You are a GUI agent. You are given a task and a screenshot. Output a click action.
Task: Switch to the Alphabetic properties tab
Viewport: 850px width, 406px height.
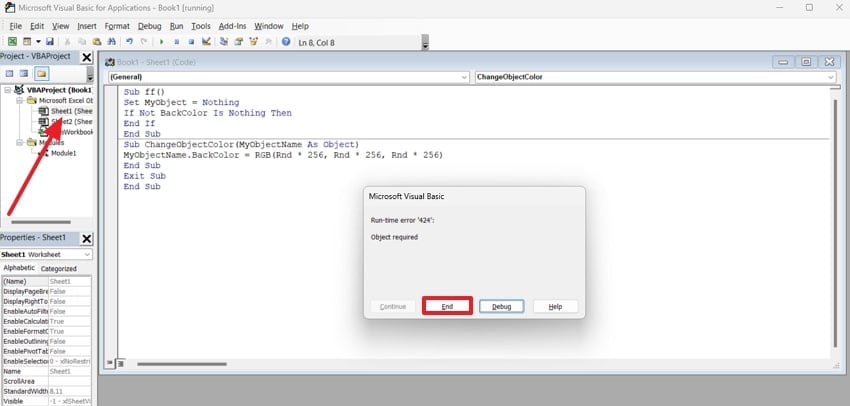pos(19,268)
